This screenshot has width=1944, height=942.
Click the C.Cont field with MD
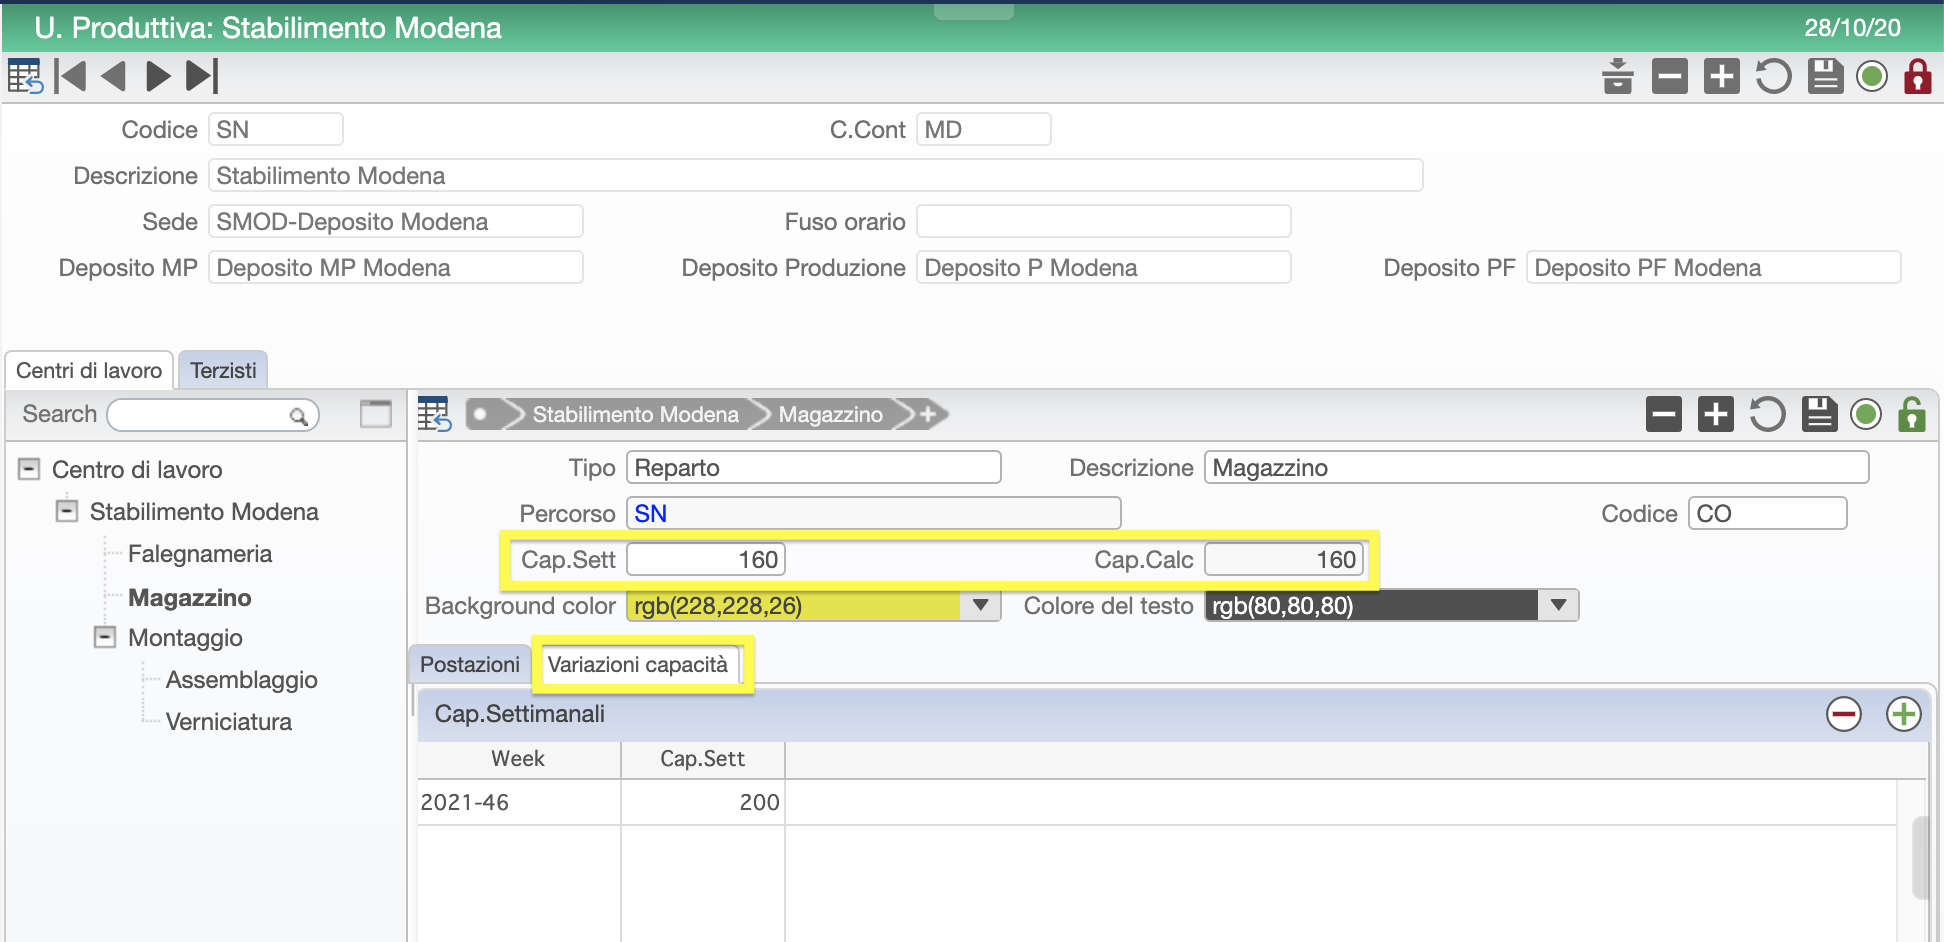pos(984,130)
